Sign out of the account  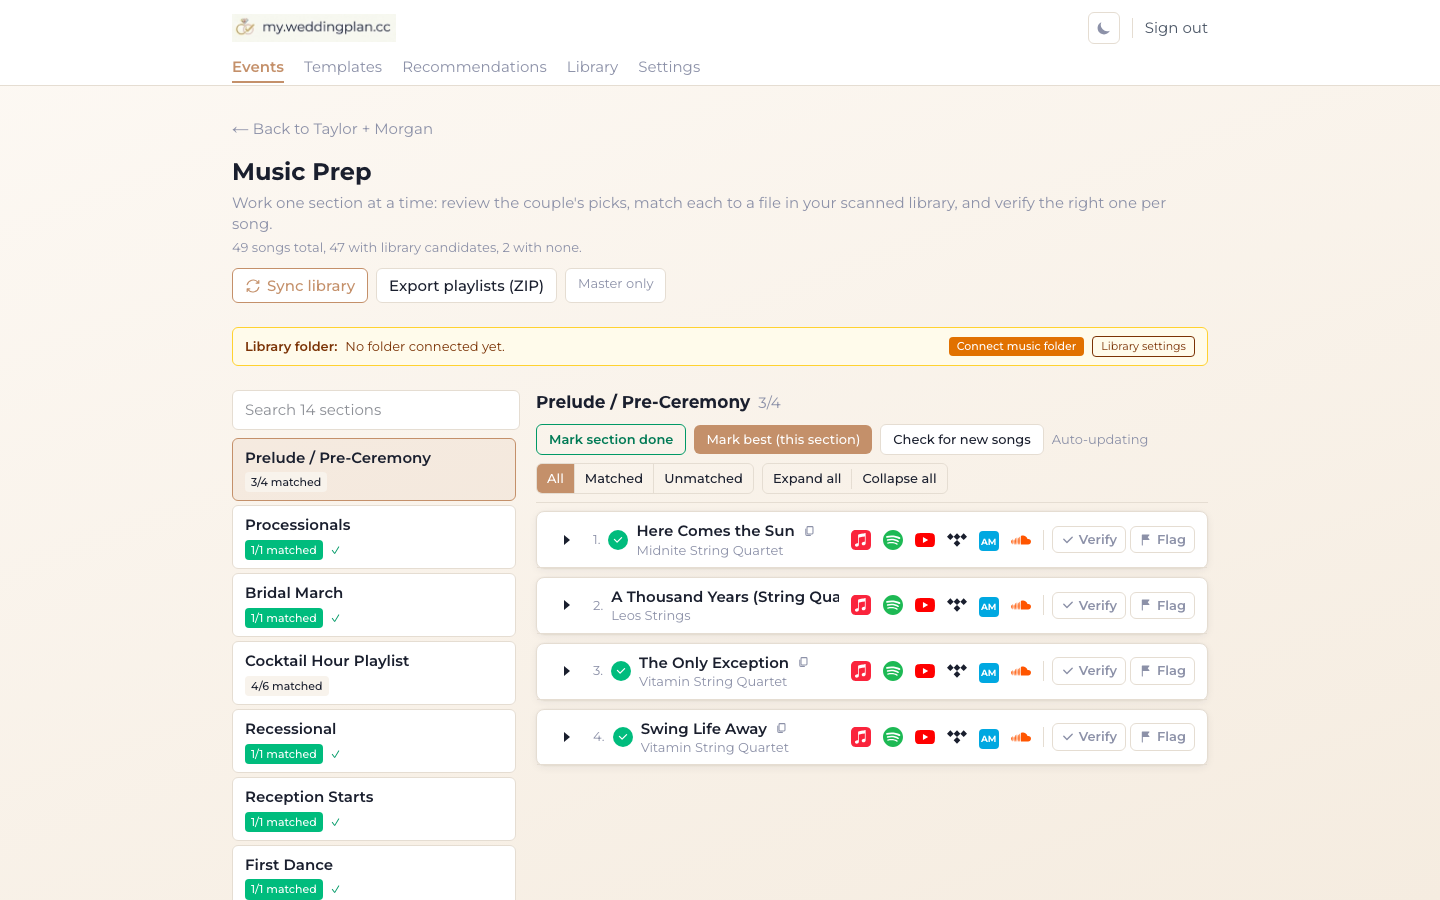click(1176, 28)
